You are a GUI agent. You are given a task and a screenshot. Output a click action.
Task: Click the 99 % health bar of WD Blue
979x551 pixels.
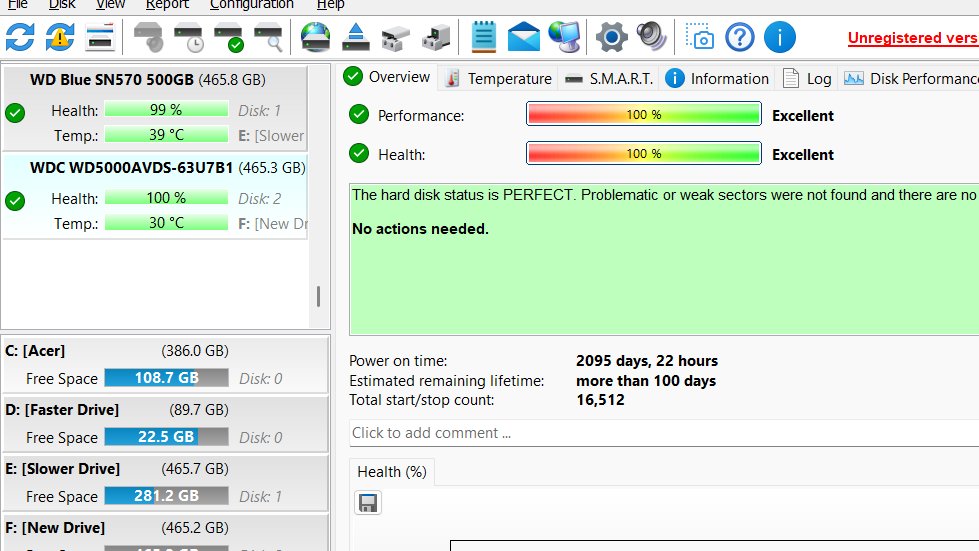[166, 110]
